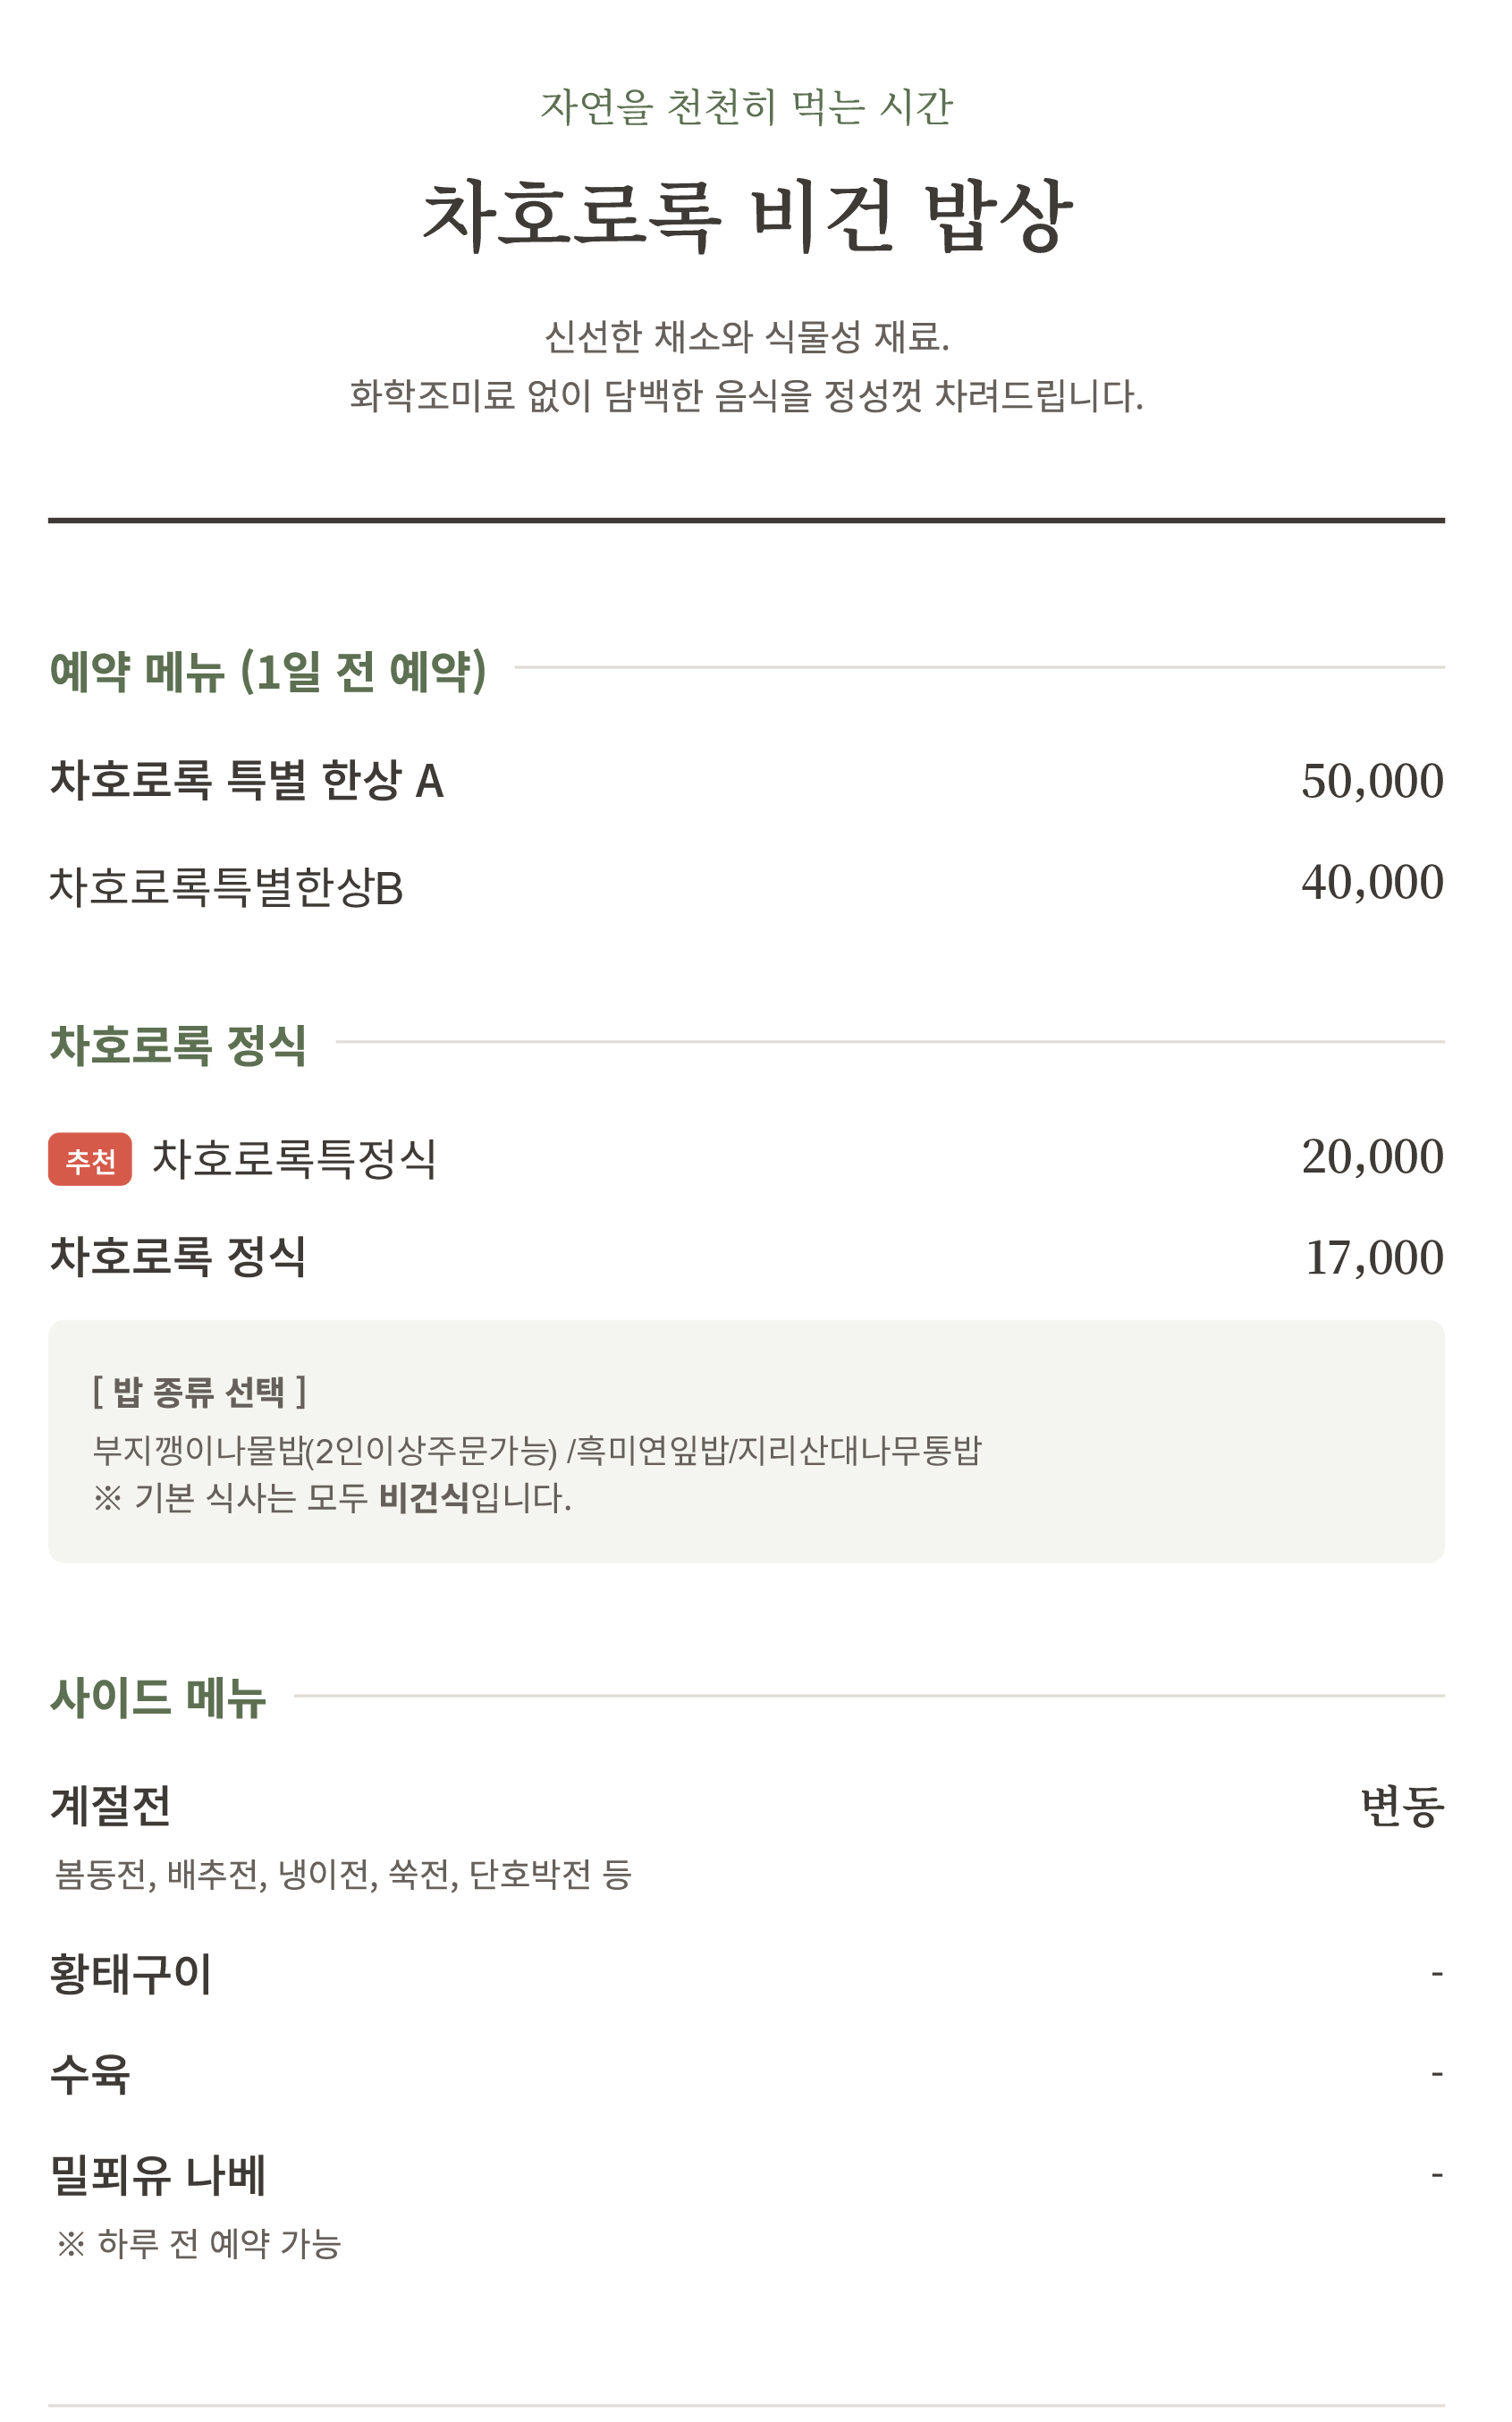
Task: Click the 40,000 price
Action: tap(1372, 882)
